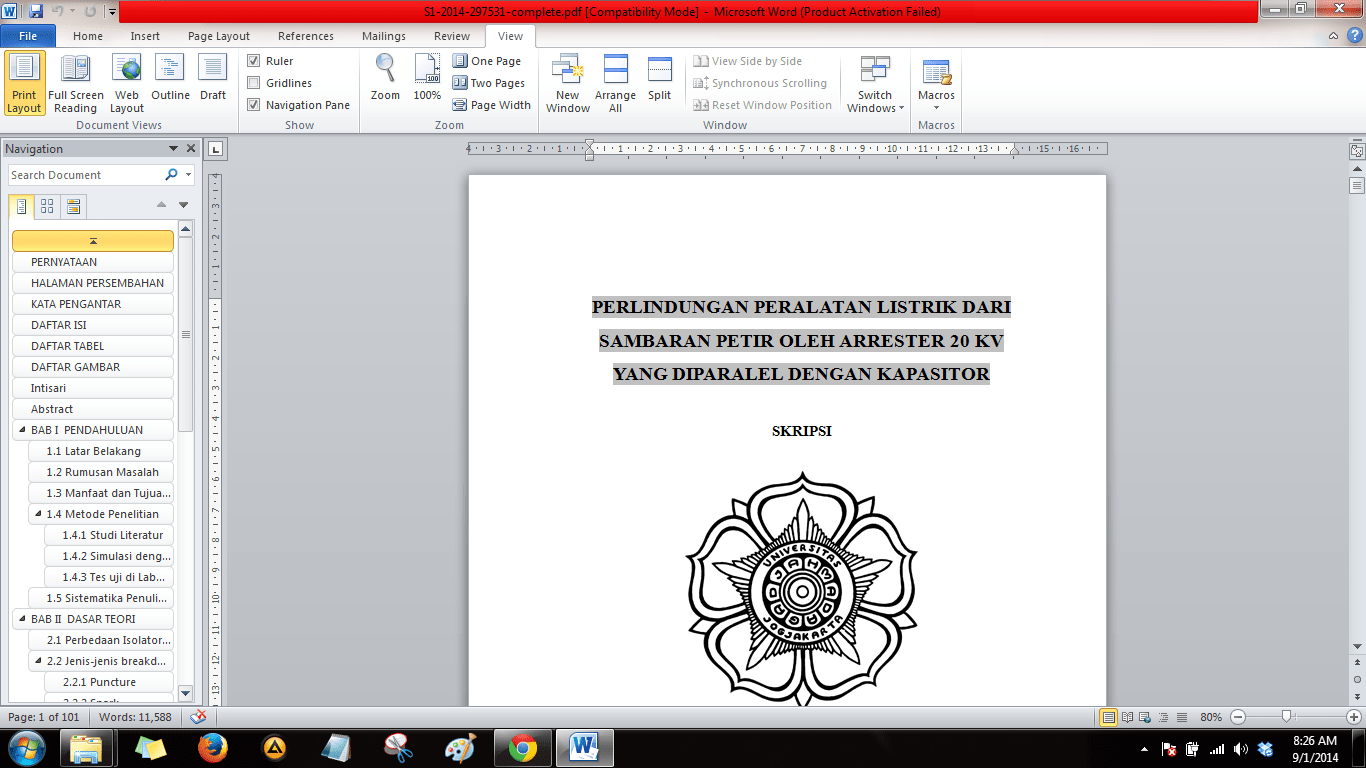Open the File tab
This screenshot has height=768, width=1366.
(28, 36)
